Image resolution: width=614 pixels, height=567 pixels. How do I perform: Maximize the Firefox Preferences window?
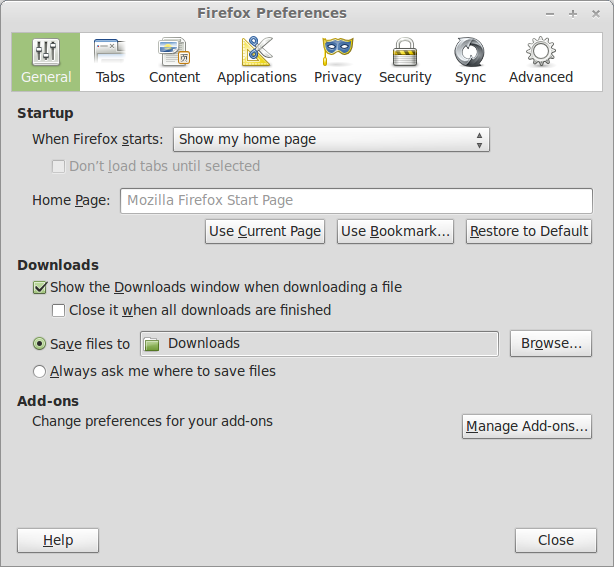[573, 14]
